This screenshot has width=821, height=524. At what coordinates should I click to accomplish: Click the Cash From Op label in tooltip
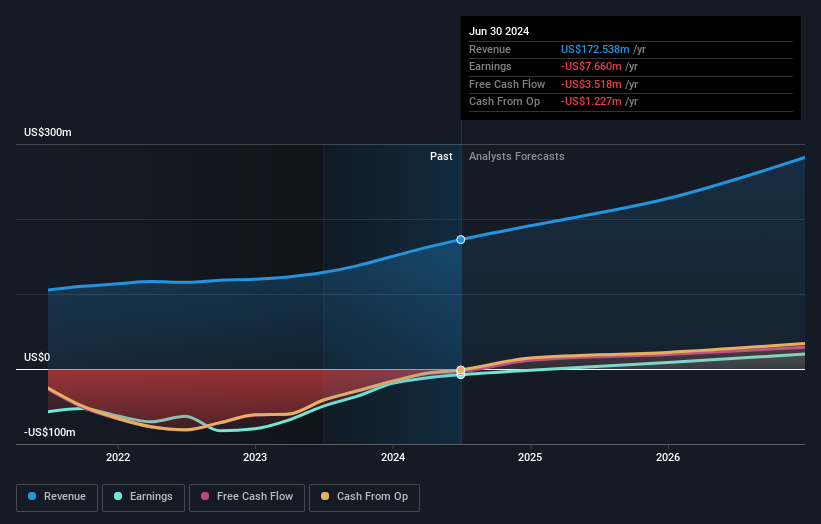(x=504, y=102)
